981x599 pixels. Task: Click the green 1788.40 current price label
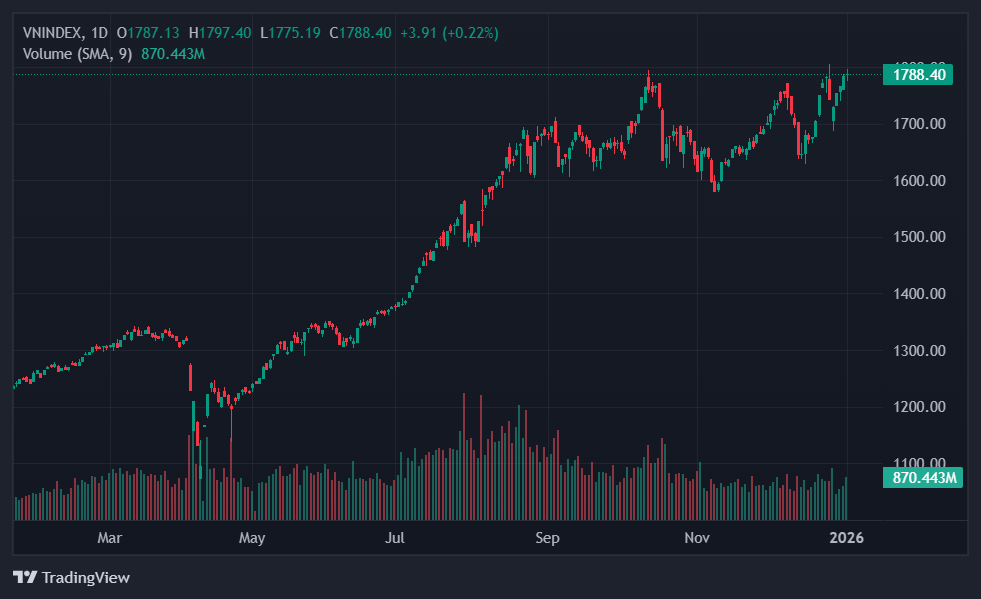pos(918,74)
